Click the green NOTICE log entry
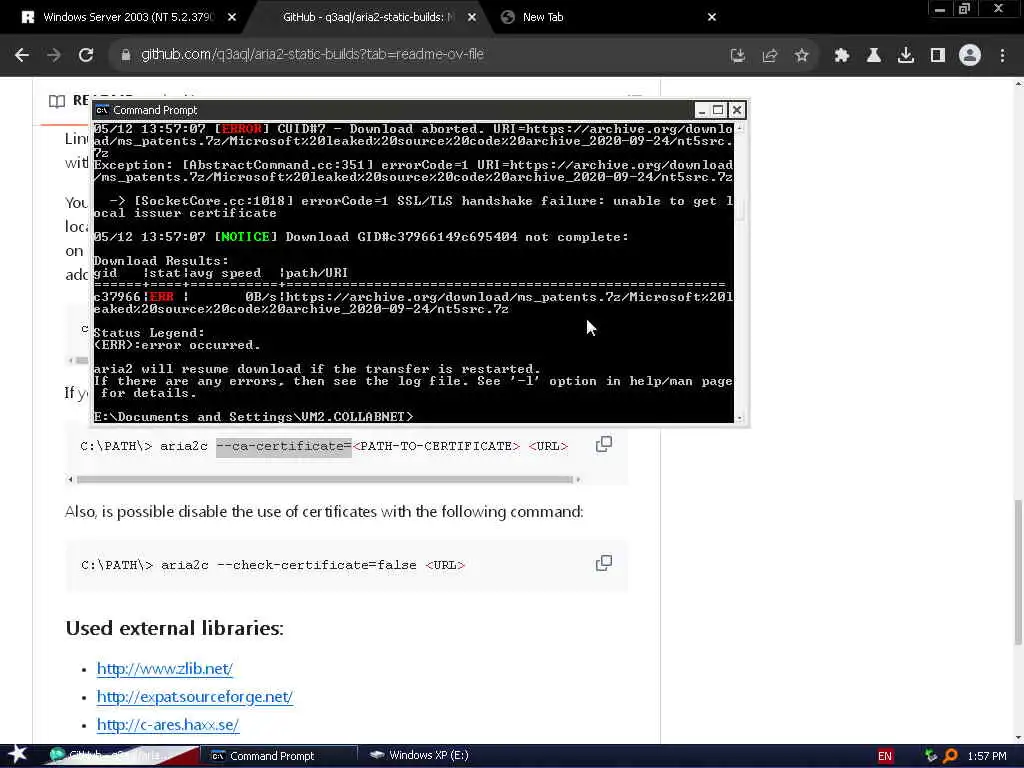 pos(246,237)
